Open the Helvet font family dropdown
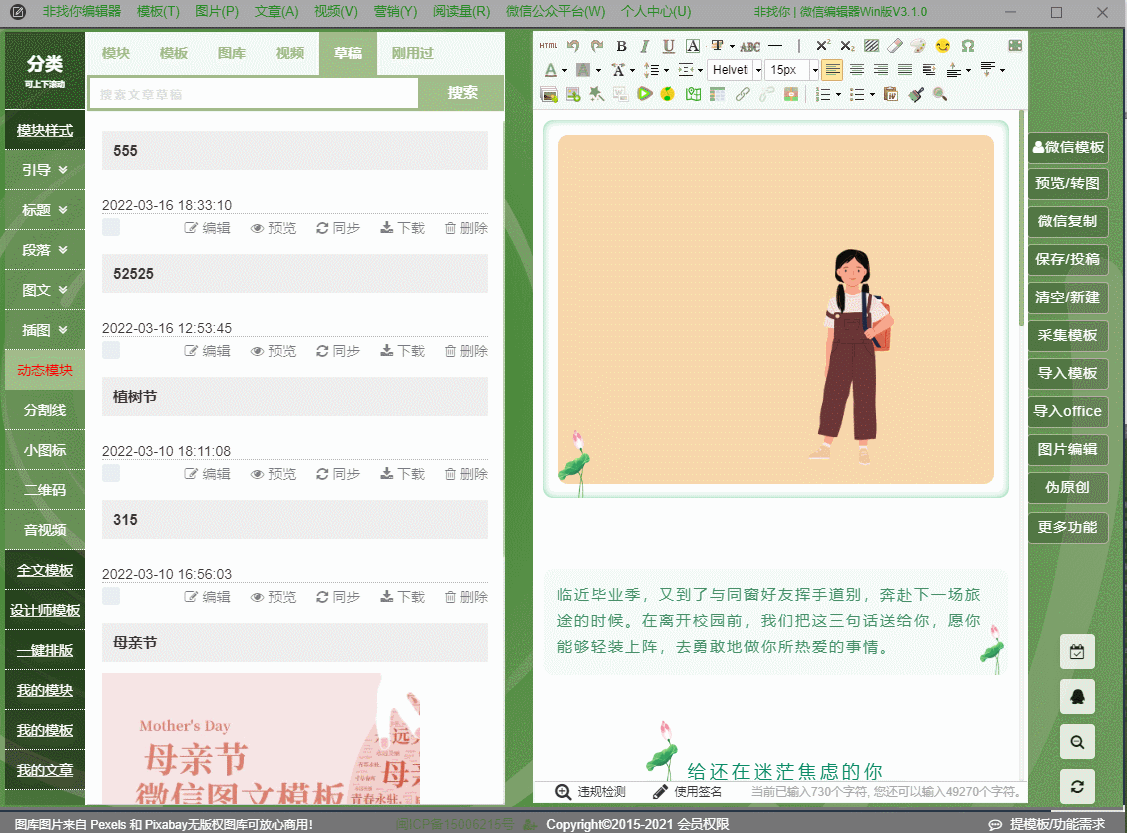1127x833 pixels. click(758, 70)
